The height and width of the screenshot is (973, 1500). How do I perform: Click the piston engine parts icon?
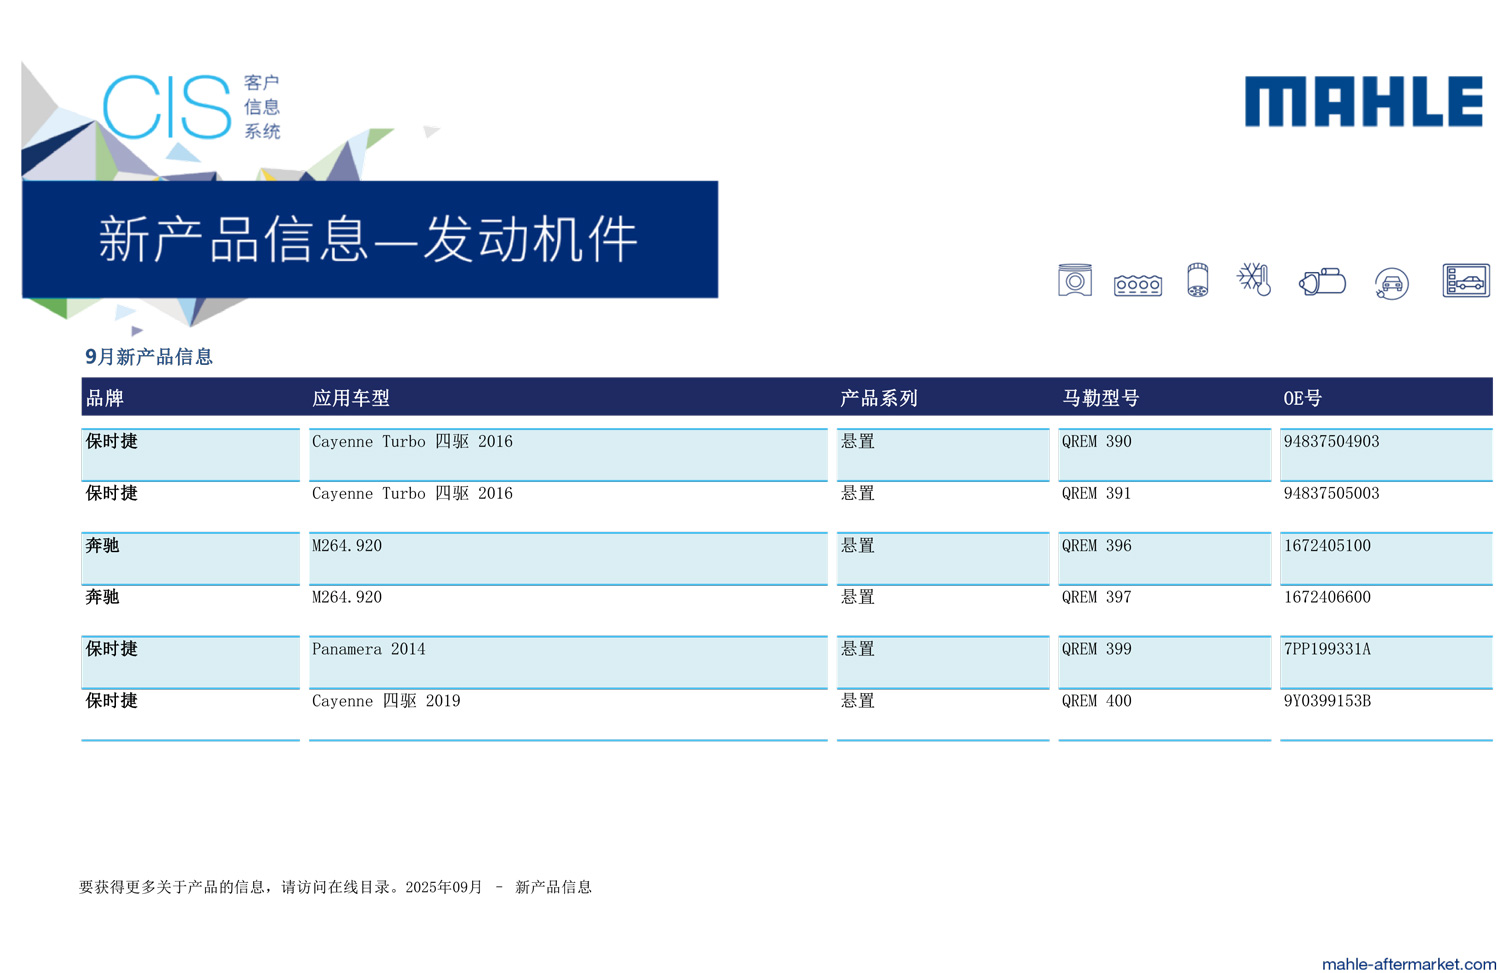1074,281
